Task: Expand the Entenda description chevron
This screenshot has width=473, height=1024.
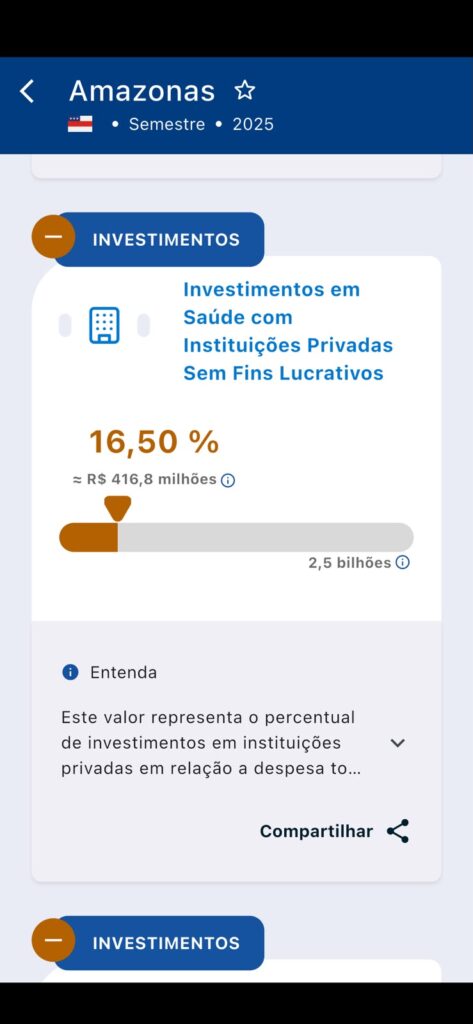Action: click(x=398, y=743)
